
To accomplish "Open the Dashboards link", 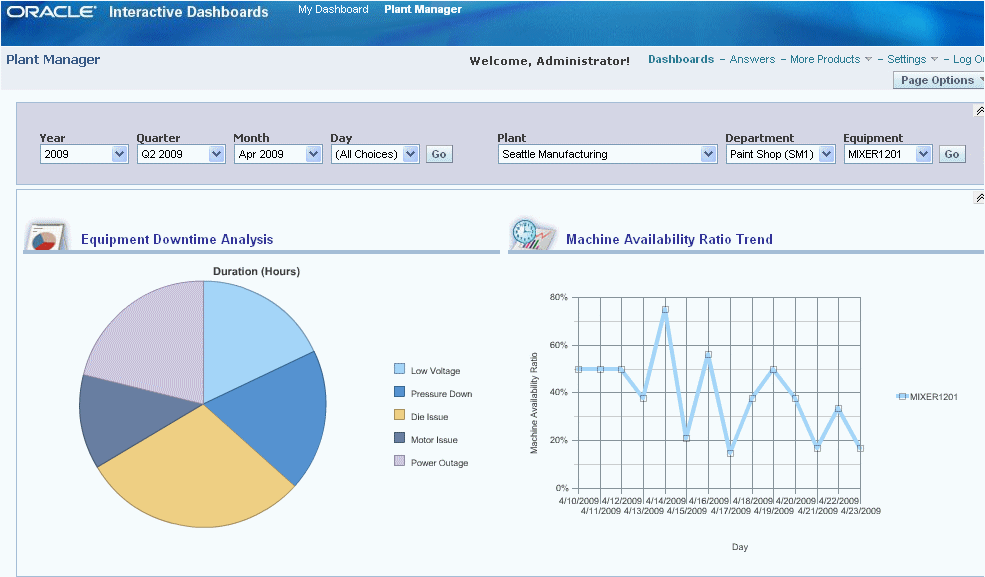I will (681, 59).
